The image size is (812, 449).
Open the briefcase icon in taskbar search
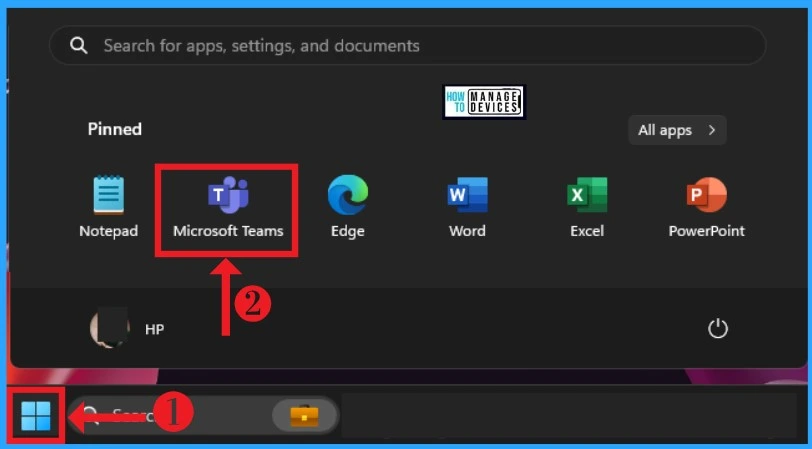click(304, 415)
